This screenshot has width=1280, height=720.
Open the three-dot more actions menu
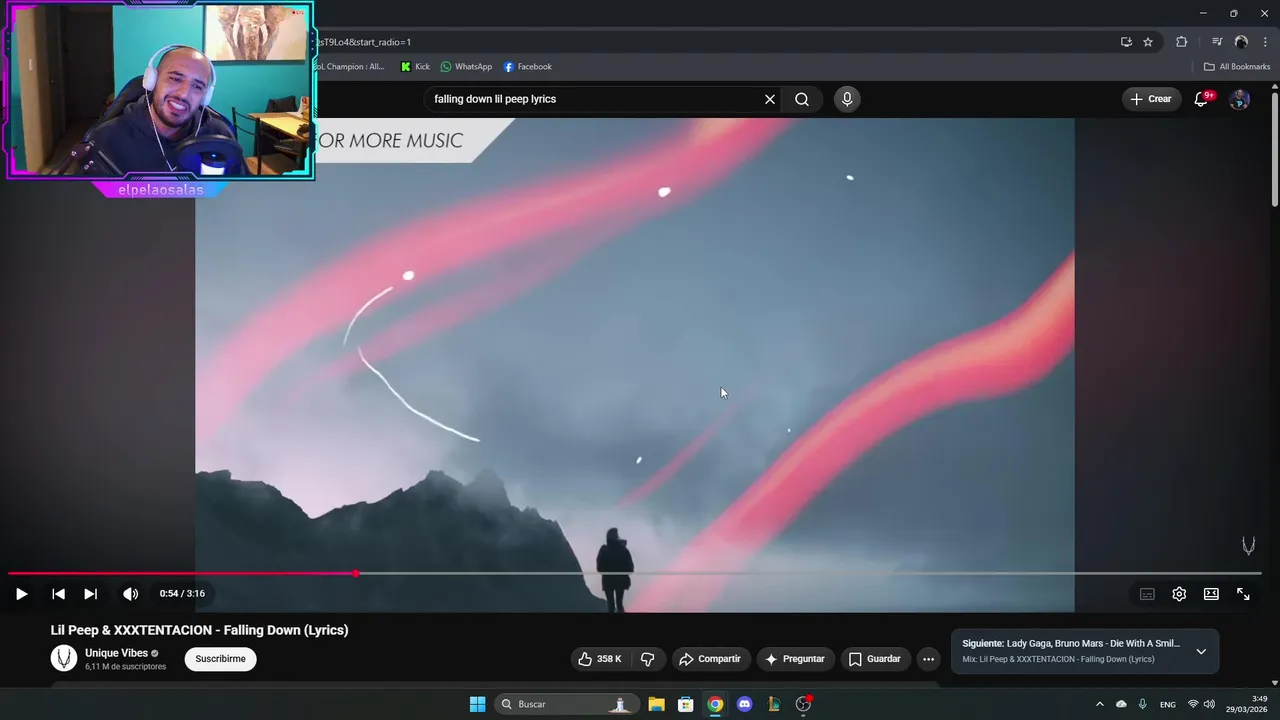click(x=928, y=659)
